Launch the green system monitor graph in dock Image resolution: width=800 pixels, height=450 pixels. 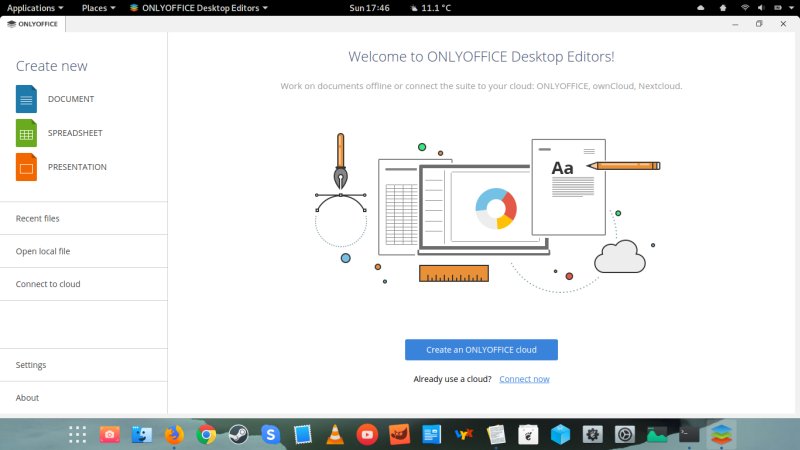click(x=657, y=435)
